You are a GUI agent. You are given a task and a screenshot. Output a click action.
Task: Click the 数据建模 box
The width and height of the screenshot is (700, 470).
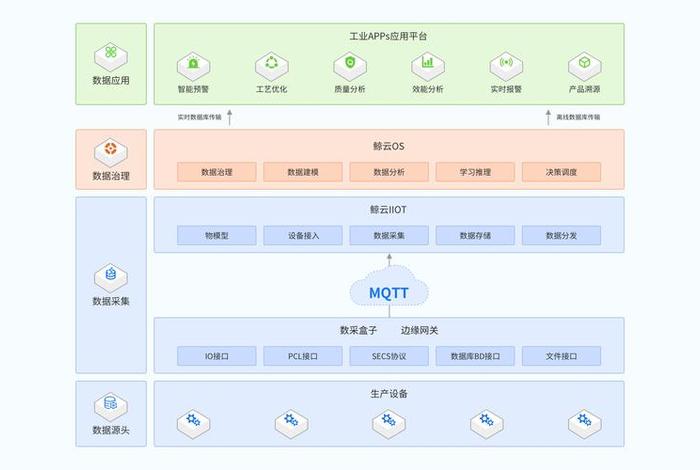point(303,172)
